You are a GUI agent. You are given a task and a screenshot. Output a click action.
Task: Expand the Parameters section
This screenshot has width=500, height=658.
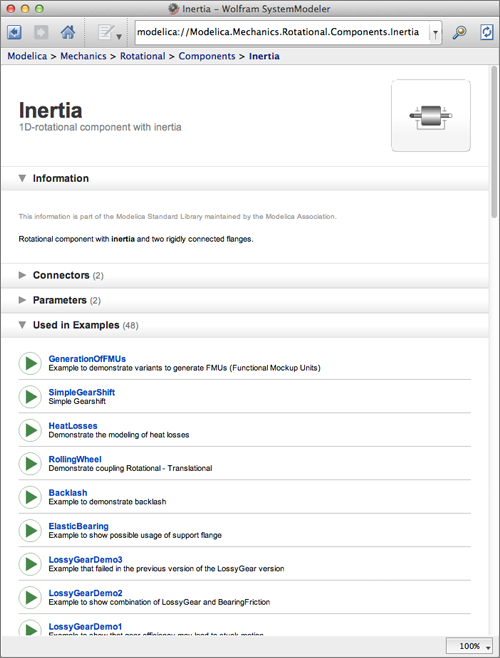pos(22,300)
